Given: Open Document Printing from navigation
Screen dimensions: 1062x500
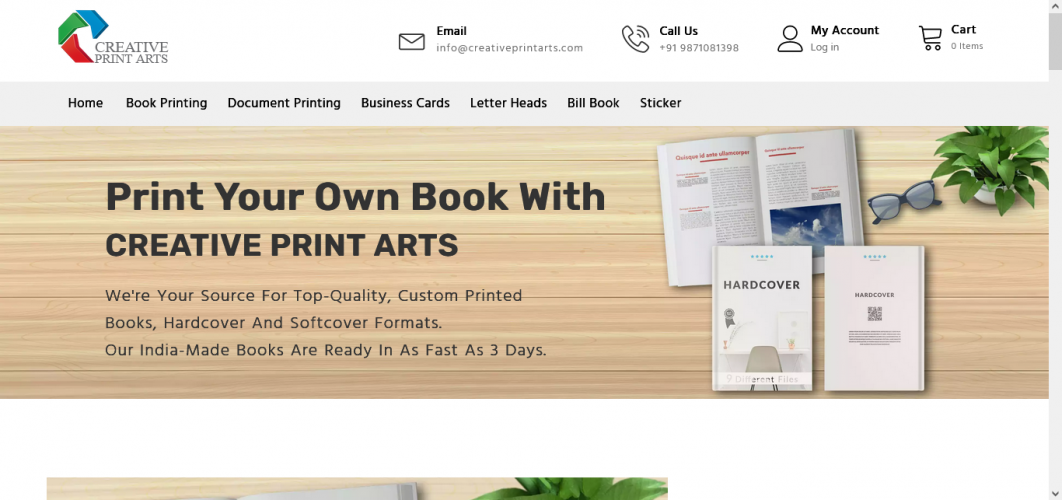Looking at the screenshot, I should [x=284, y=103].
